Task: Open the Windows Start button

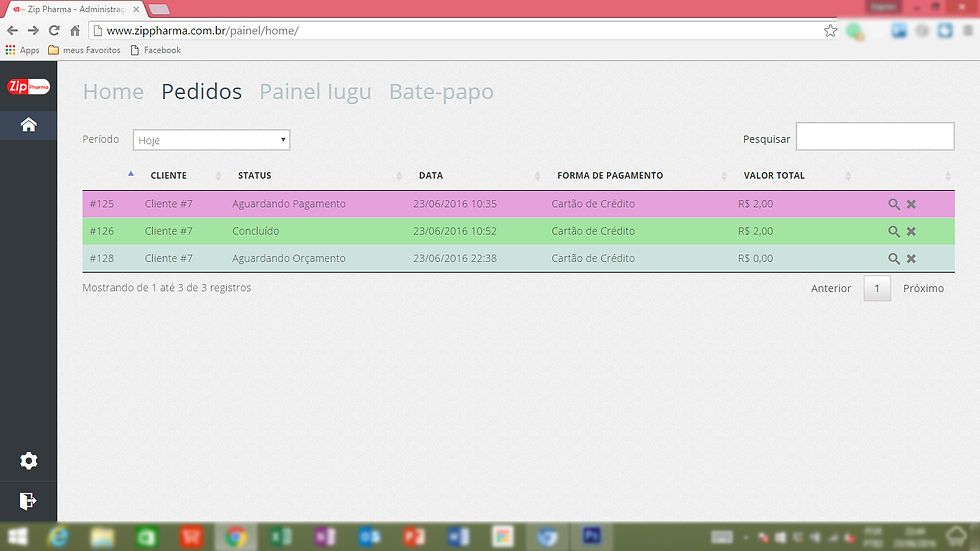Action: (18, 537)
